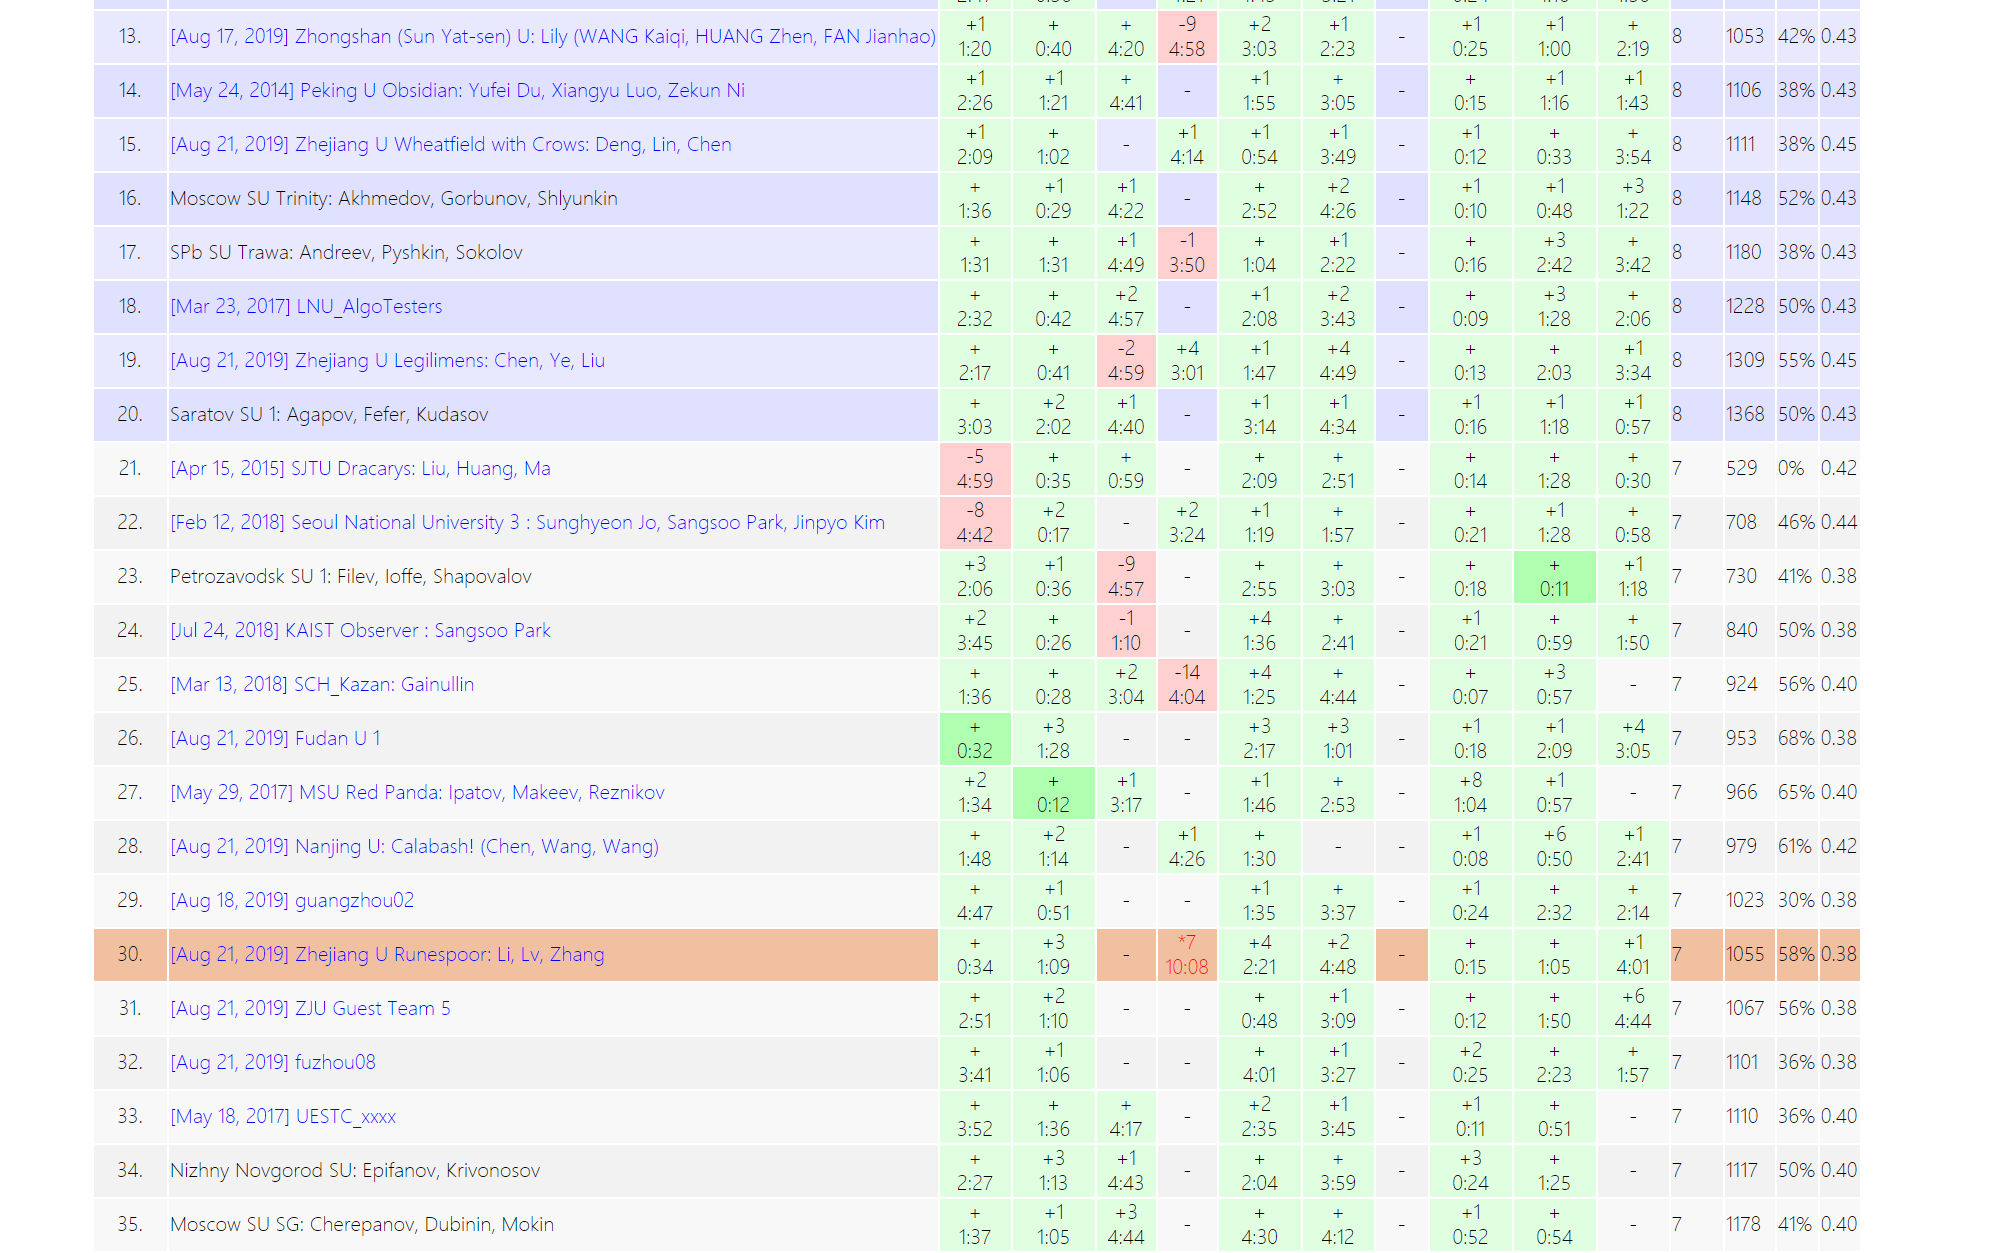Click the red *7 10:08 result cell
Viewport: 2001px width, 1253px height.
tap(1186, 955)
